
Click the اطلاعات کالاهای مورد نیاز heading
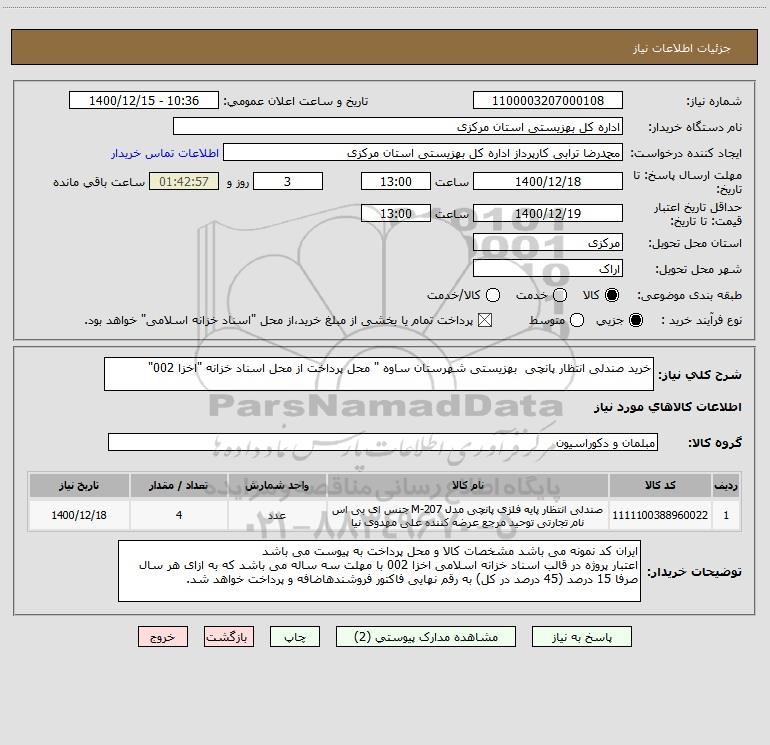[x=668, y=407]
